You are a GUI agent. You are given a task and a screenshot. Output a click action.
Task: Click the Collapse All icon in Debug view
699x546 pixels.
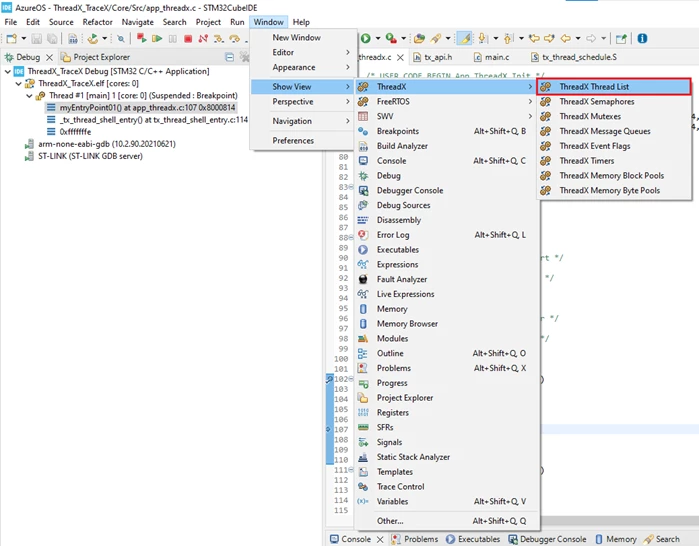coord(230,57)
